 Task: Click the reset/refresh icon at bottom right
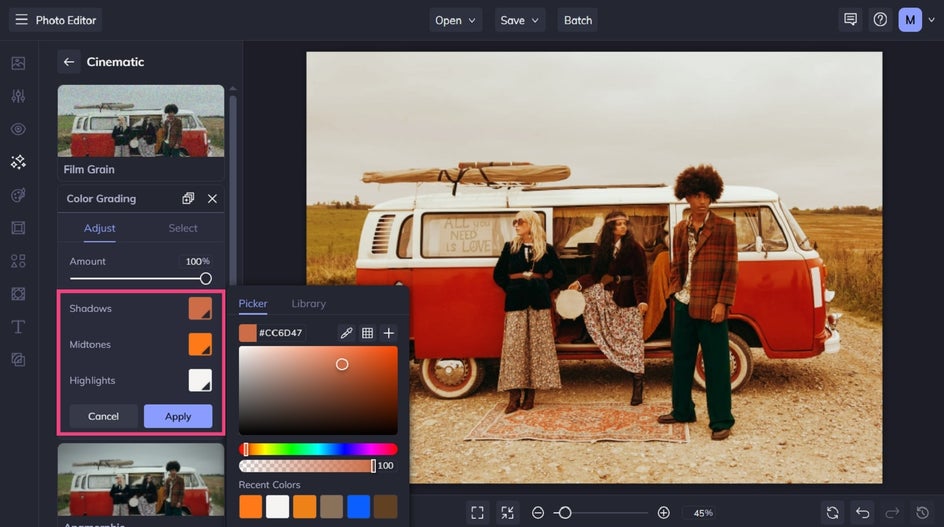tap(833, 513)
